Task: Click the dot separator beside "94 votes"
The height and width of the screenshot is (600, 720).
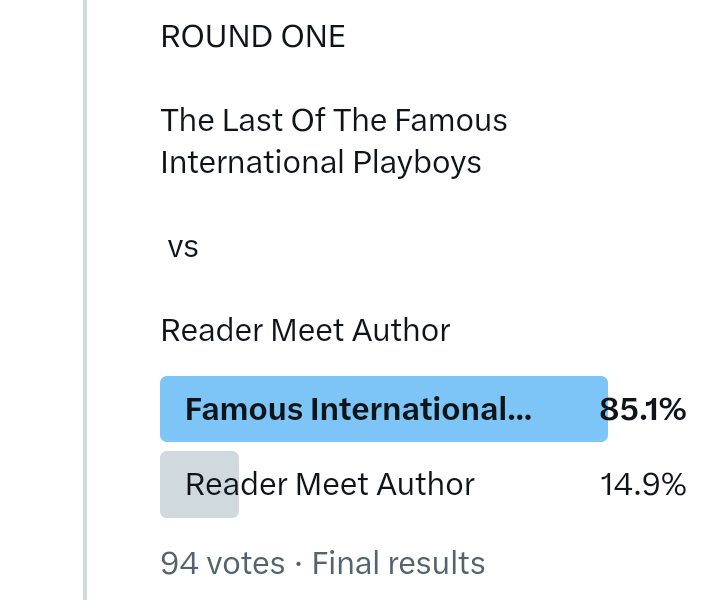Action: coord(298,564)
